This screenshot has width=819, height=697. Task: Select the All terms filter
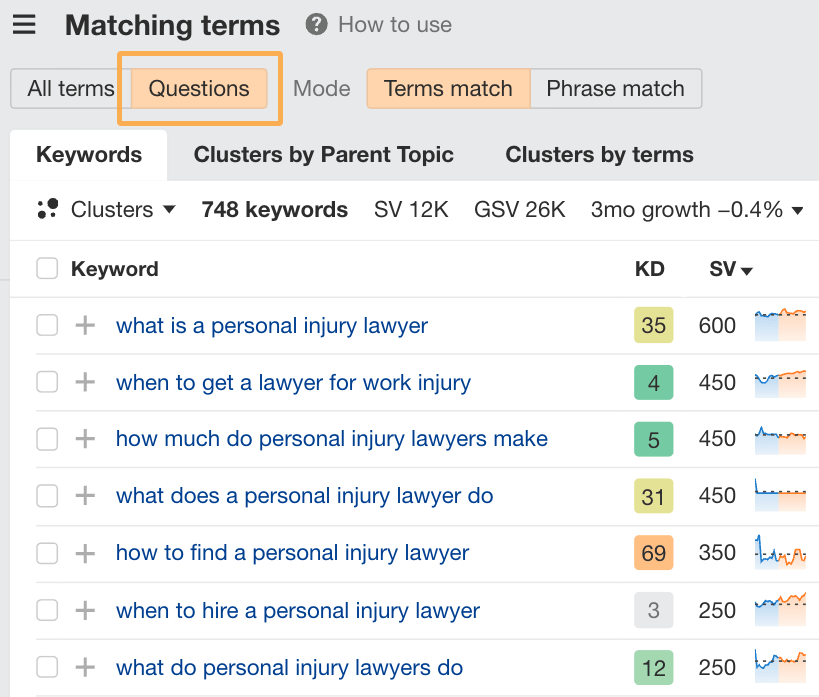67,89
